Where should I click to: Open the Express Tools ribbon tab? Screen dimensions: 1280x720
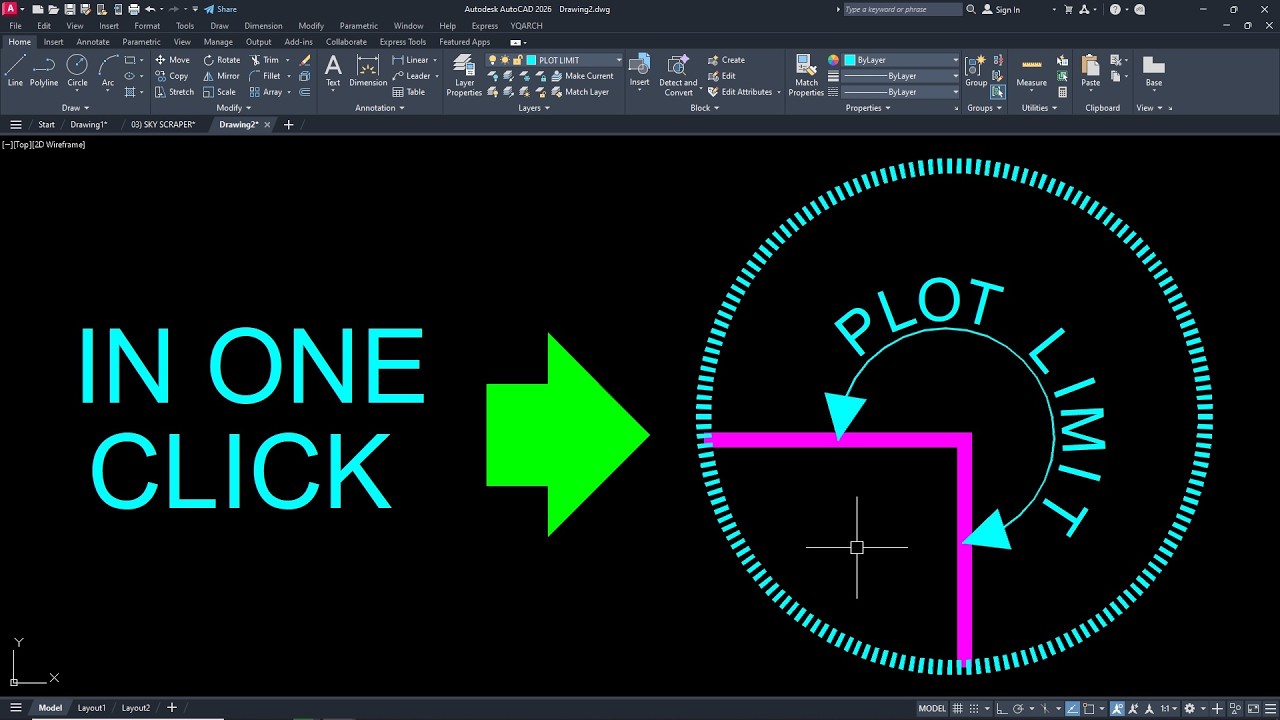403,42
